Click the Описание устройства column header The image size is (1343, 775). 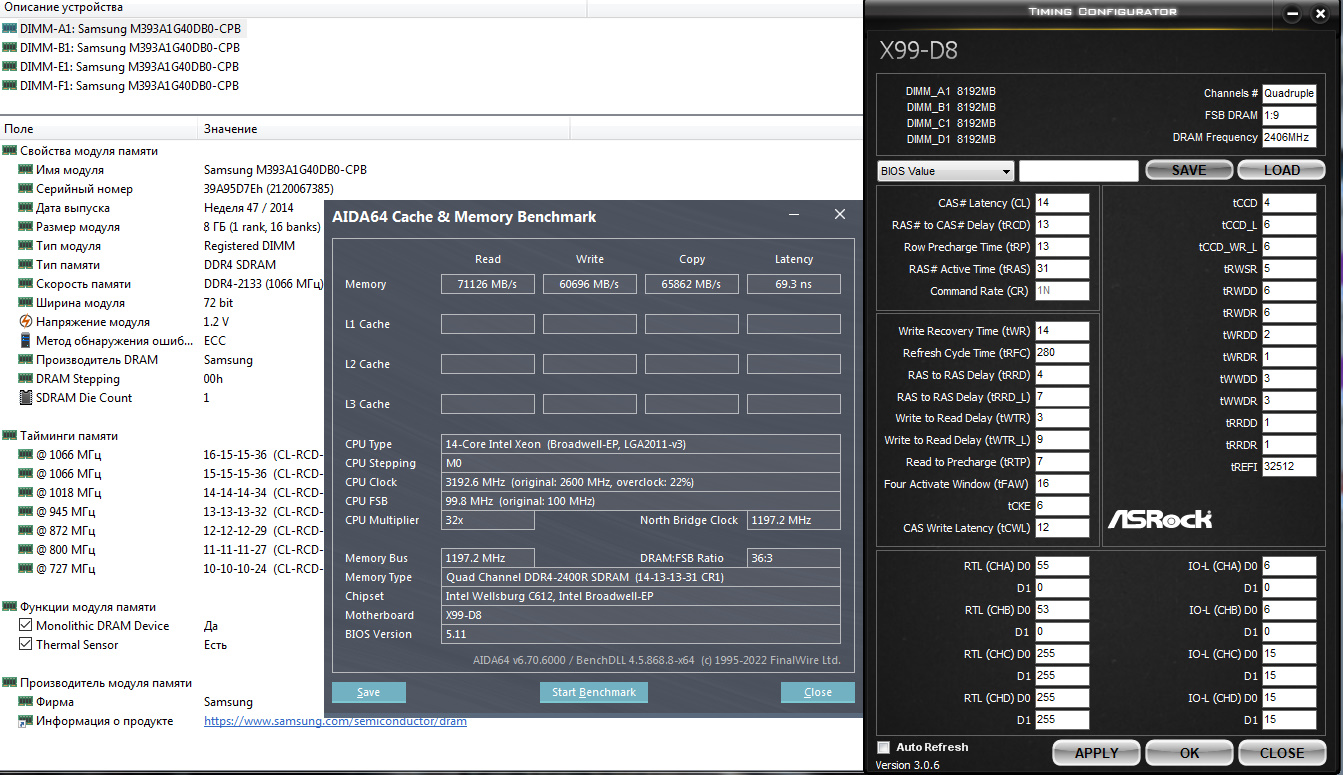[293, 8]
